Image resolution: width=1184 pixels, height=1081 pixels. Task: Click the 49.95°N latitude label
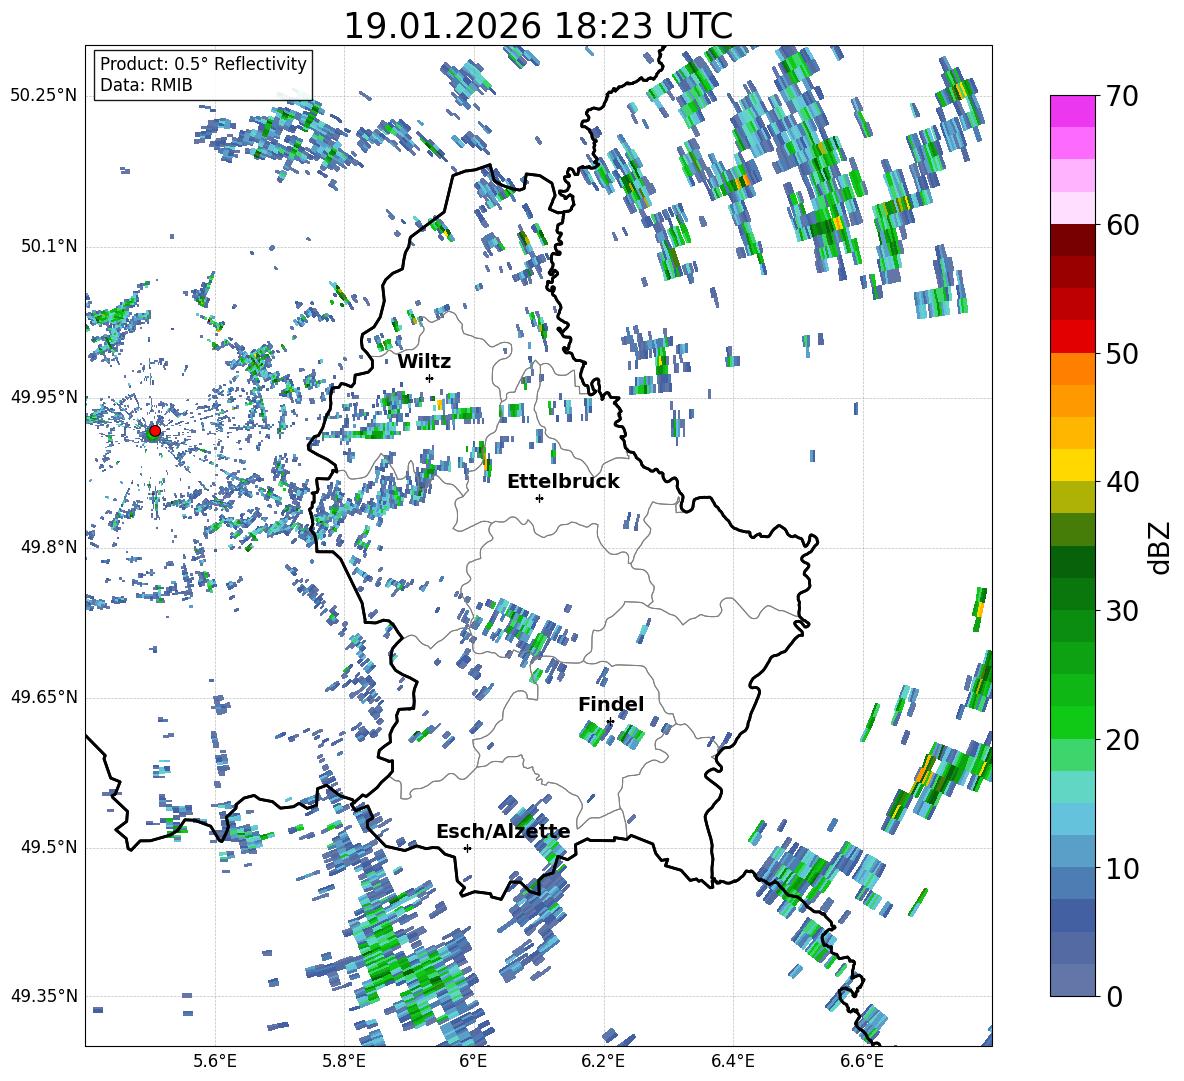[44, 396]
